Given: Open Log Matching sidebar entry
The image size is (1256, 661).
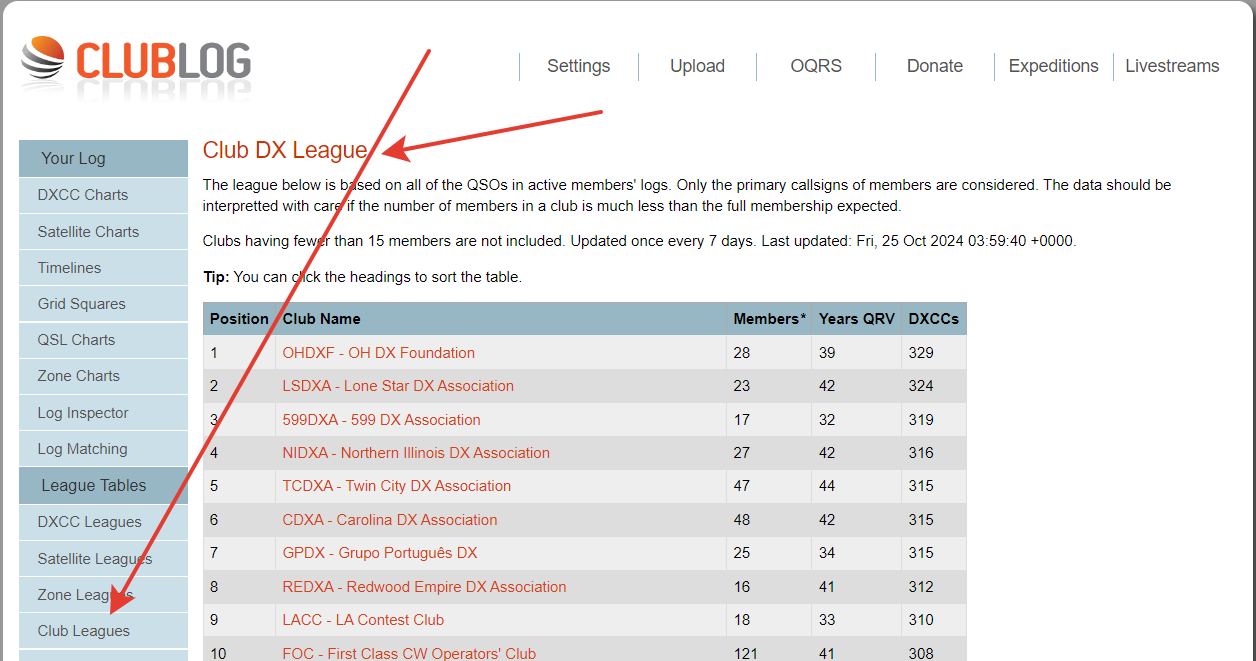Looking at the screenshot, I should click(x=103, y=449).
